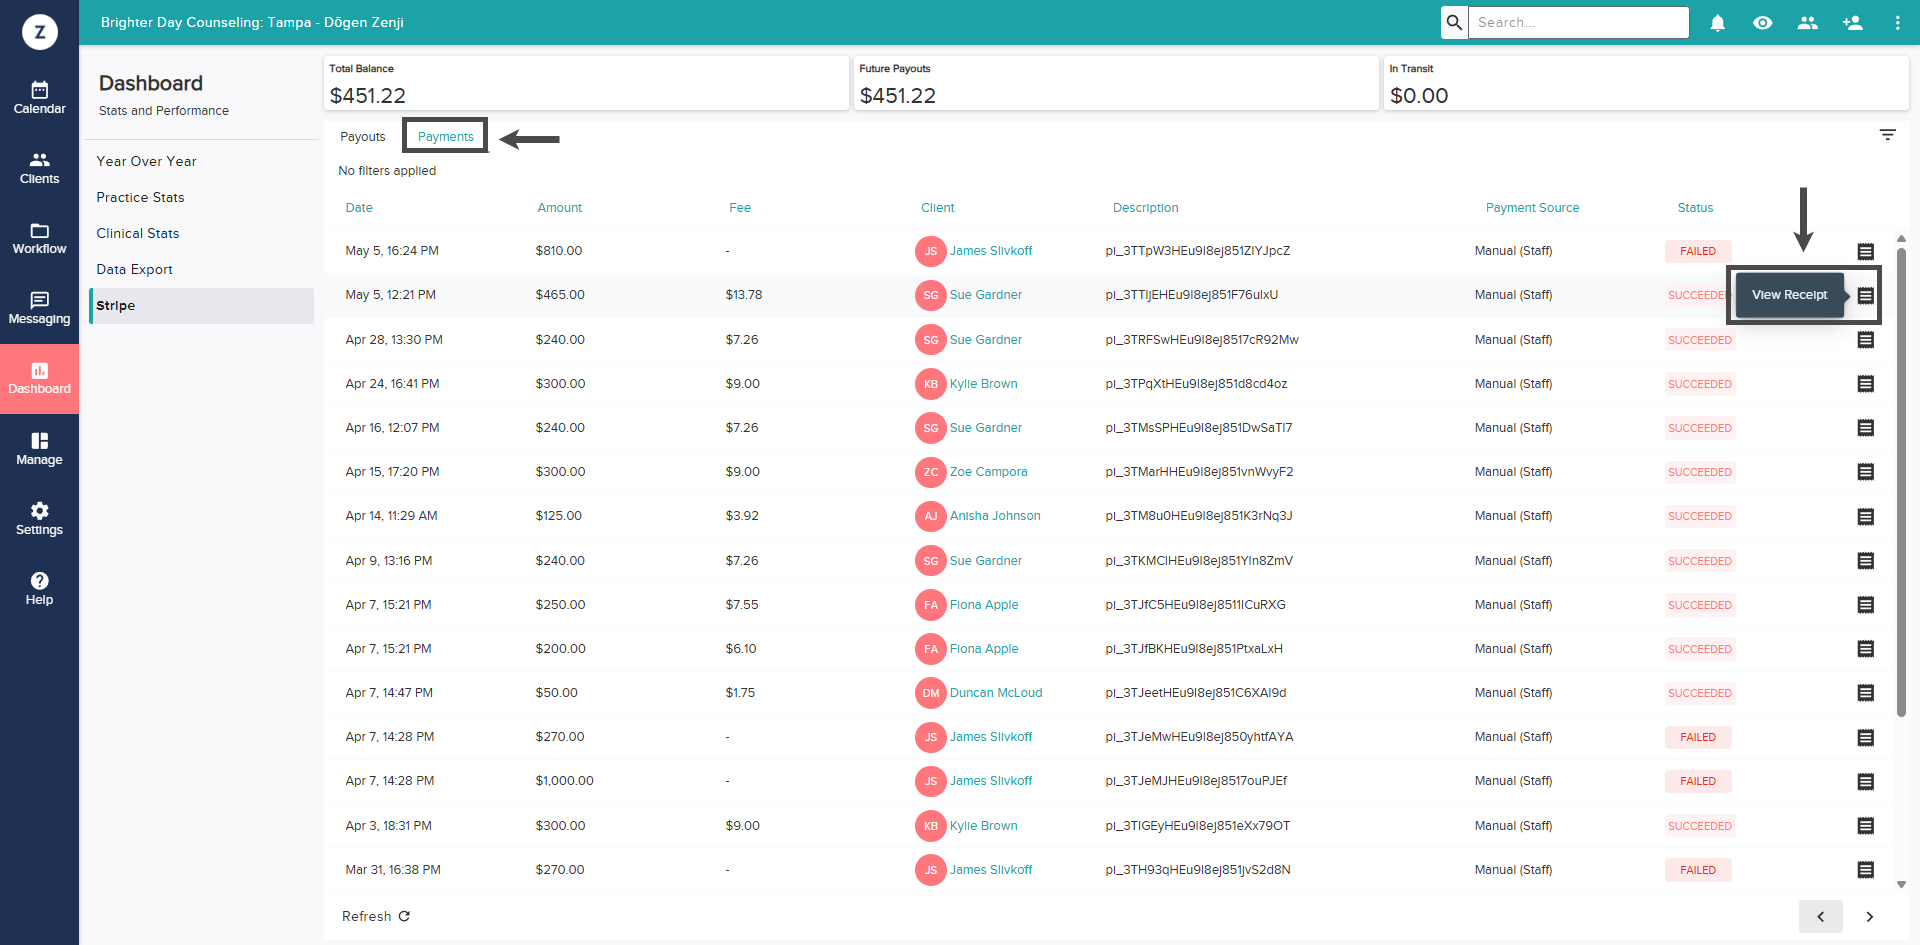1920x945 pixels.
Task: Sort by the Amount column header
Action: 560,208
